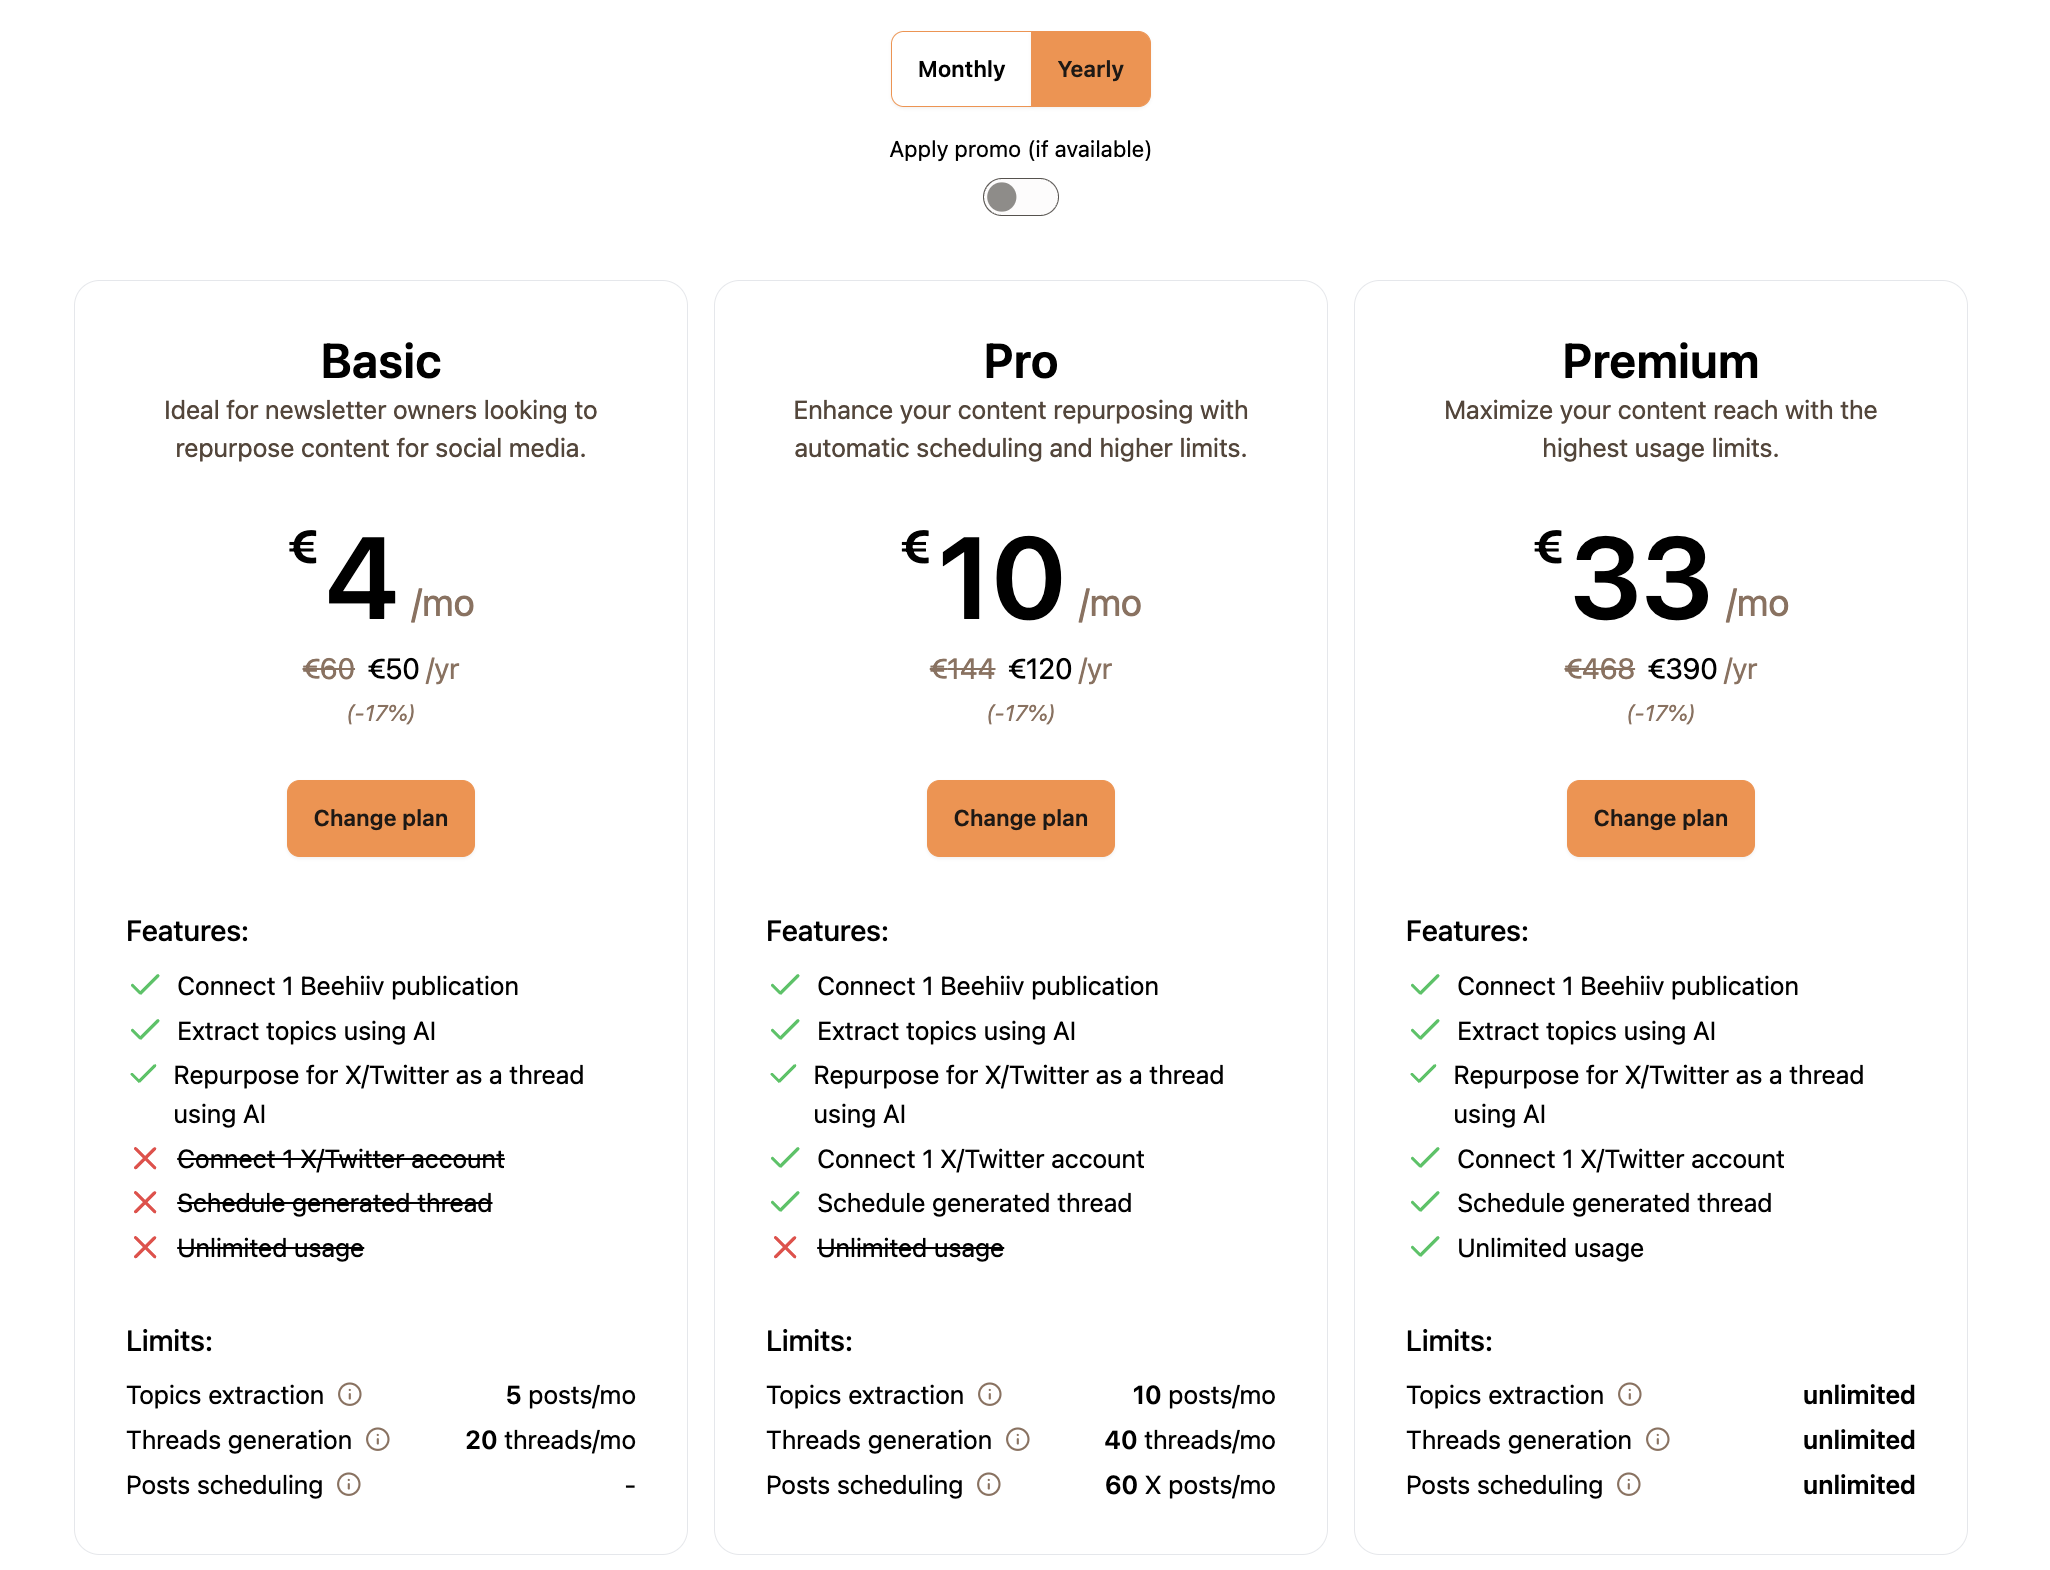Change plan to Basic
Image resolution: width=2050 pixels, height=1570 pixels.
[381, 818]
